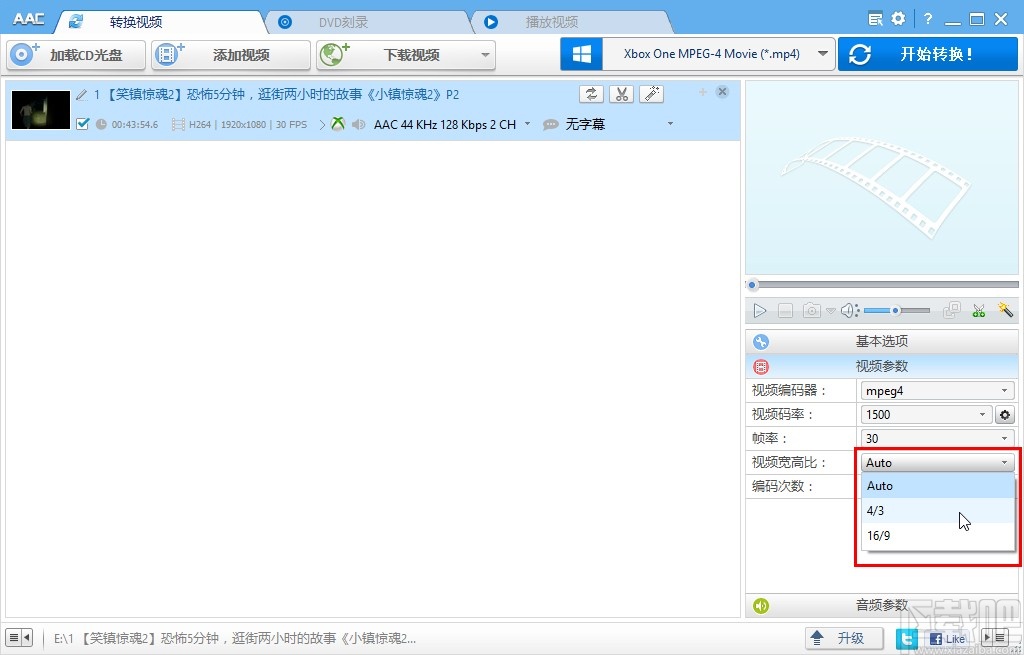Click the pencil rename icon on video item

click(82, 95)
